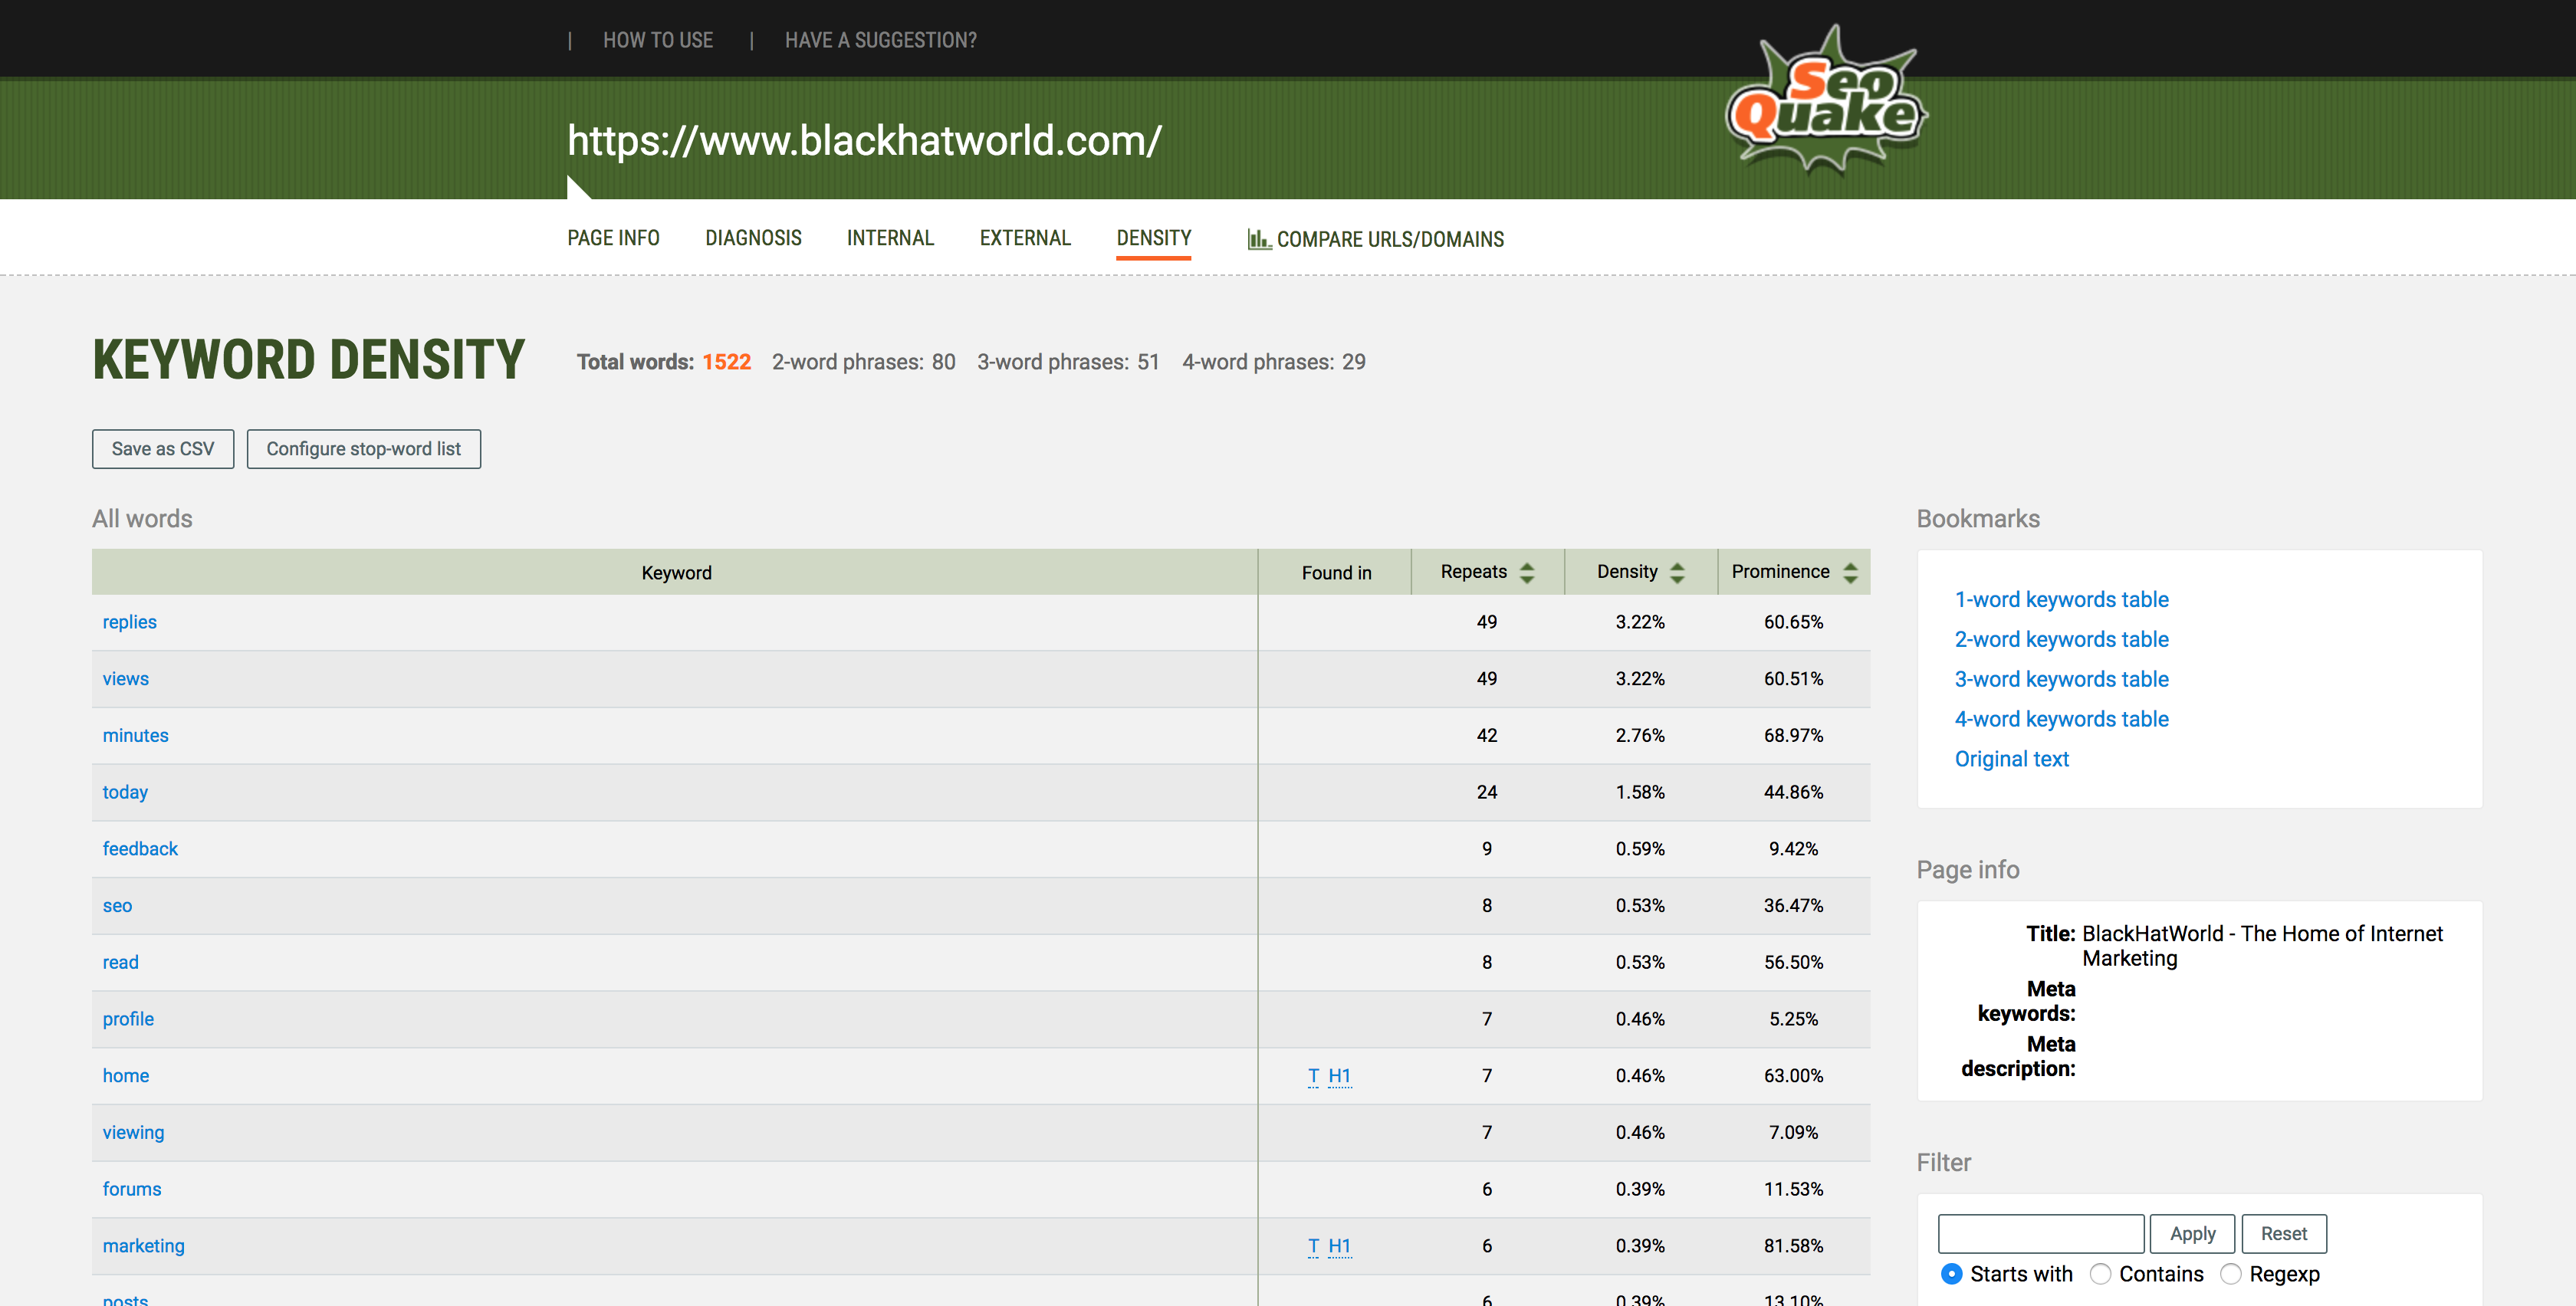This screenshot has width=2576, height=1306.
Task: Click the Reset filter button
Action: [x=2284, y=1234]
